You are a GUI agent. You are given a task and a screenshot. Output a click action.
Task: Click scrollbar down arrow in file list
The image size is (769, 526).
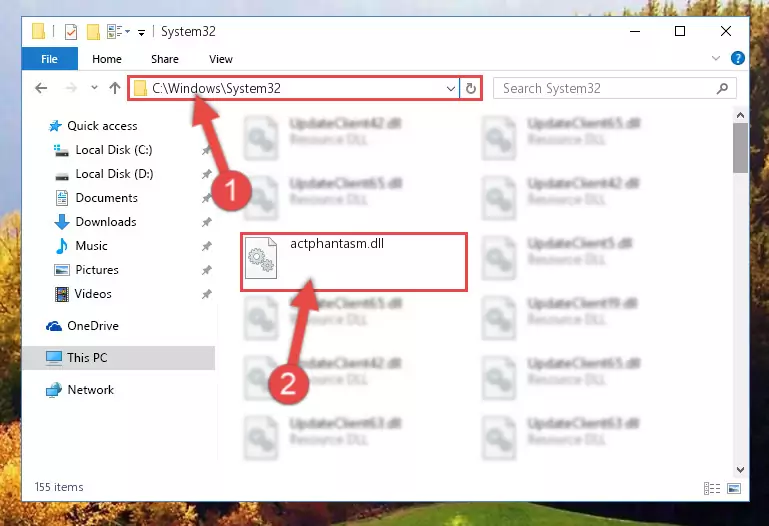(x=741, y=470)
